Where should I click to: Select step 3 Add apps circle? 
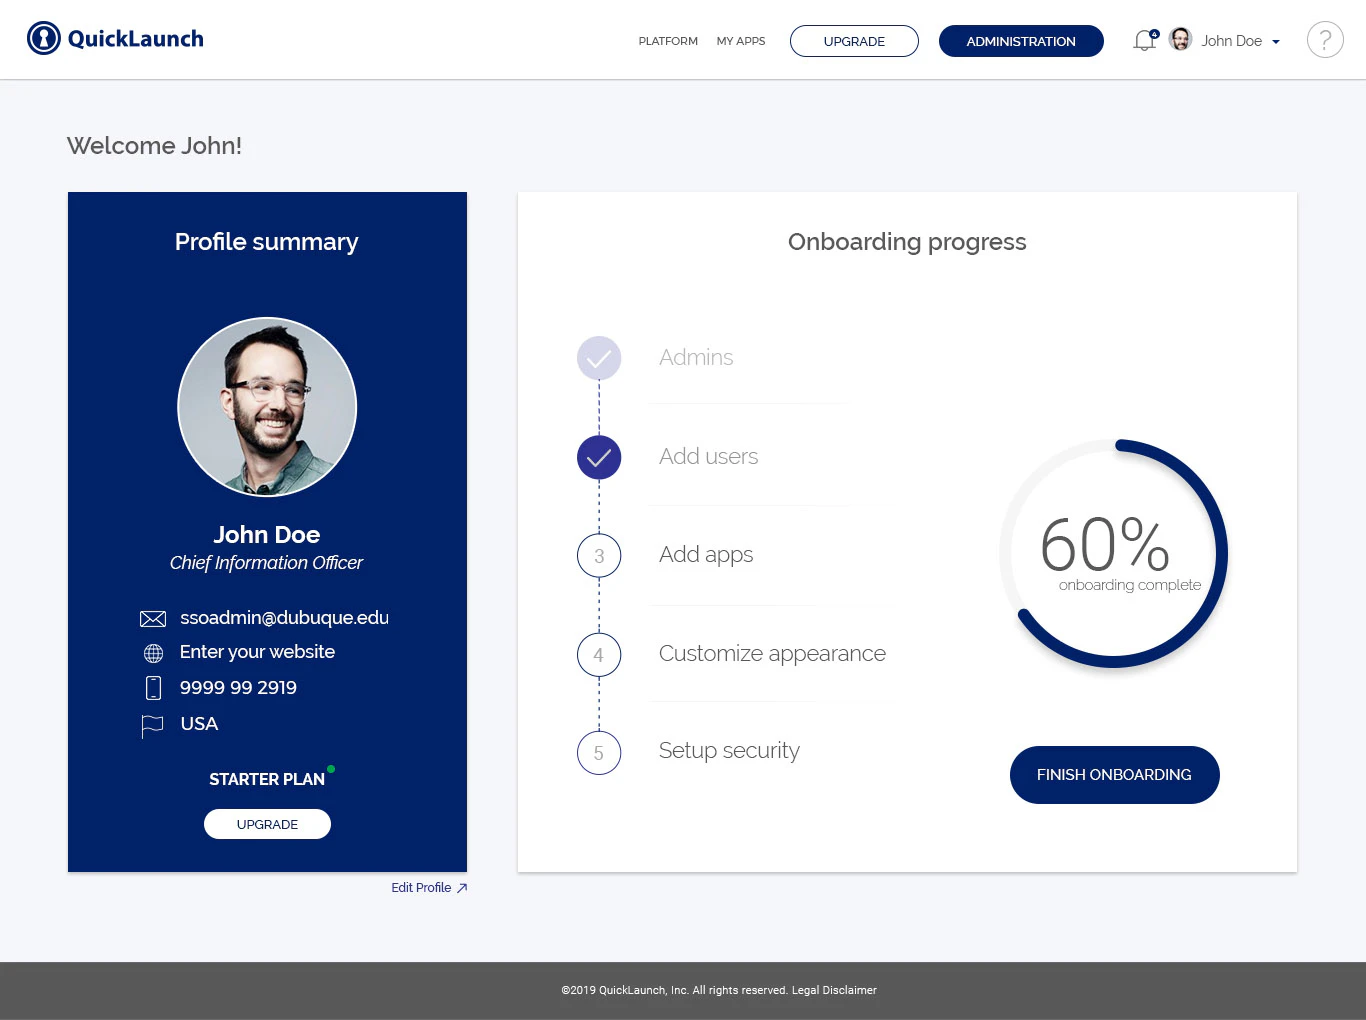click(x=598, y=555)
